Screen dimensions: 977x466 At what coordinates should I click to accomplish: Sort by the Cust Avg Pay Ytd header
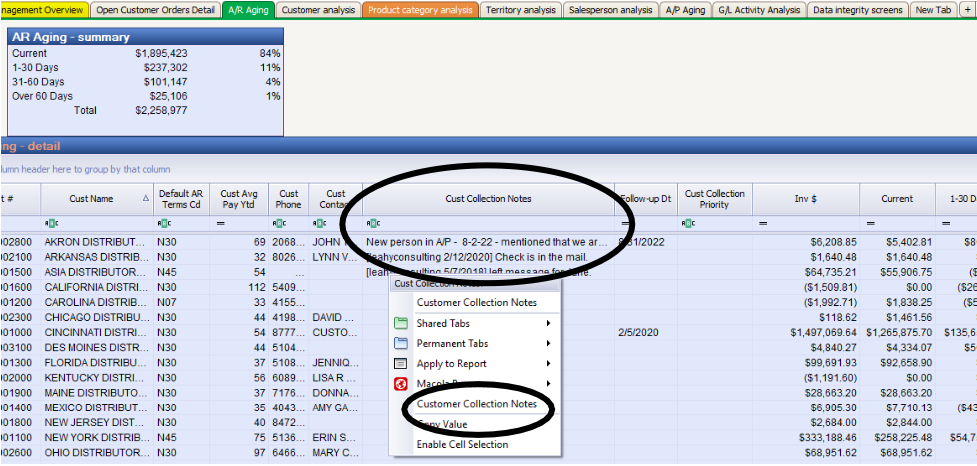[239, 199]
